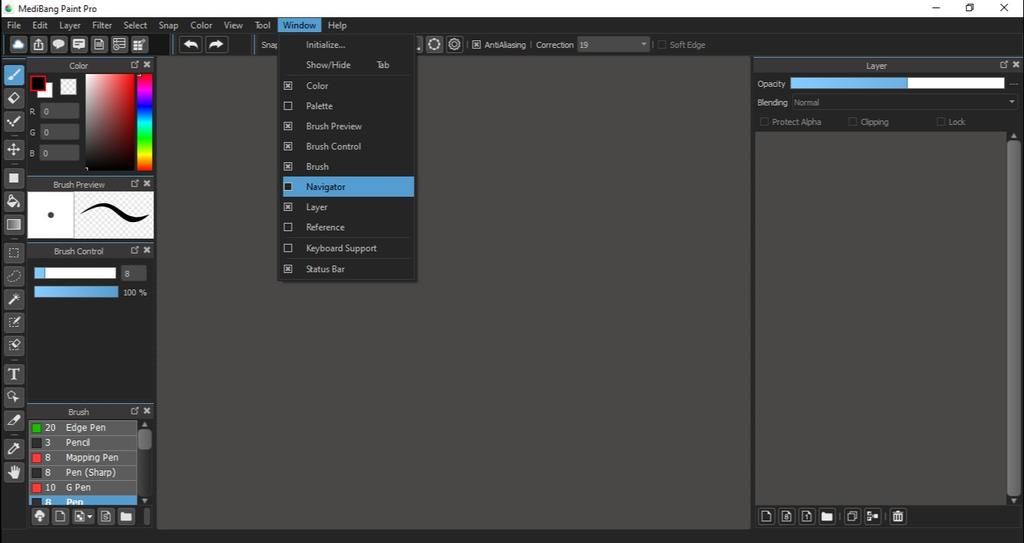The image size is (1024, 543).
Task: Click the Undo arrow button
Action: pyautogui.click(x=191, y=44)
